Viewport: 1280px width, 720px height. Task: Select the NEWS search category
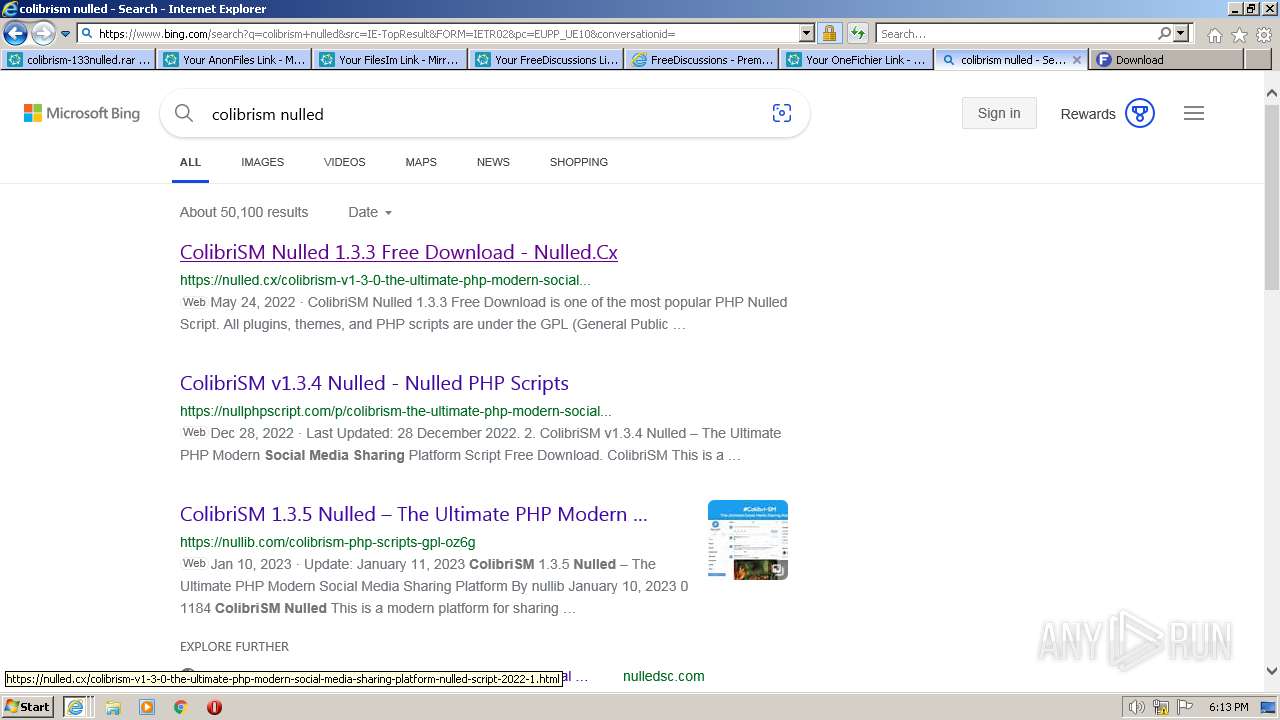493,162
